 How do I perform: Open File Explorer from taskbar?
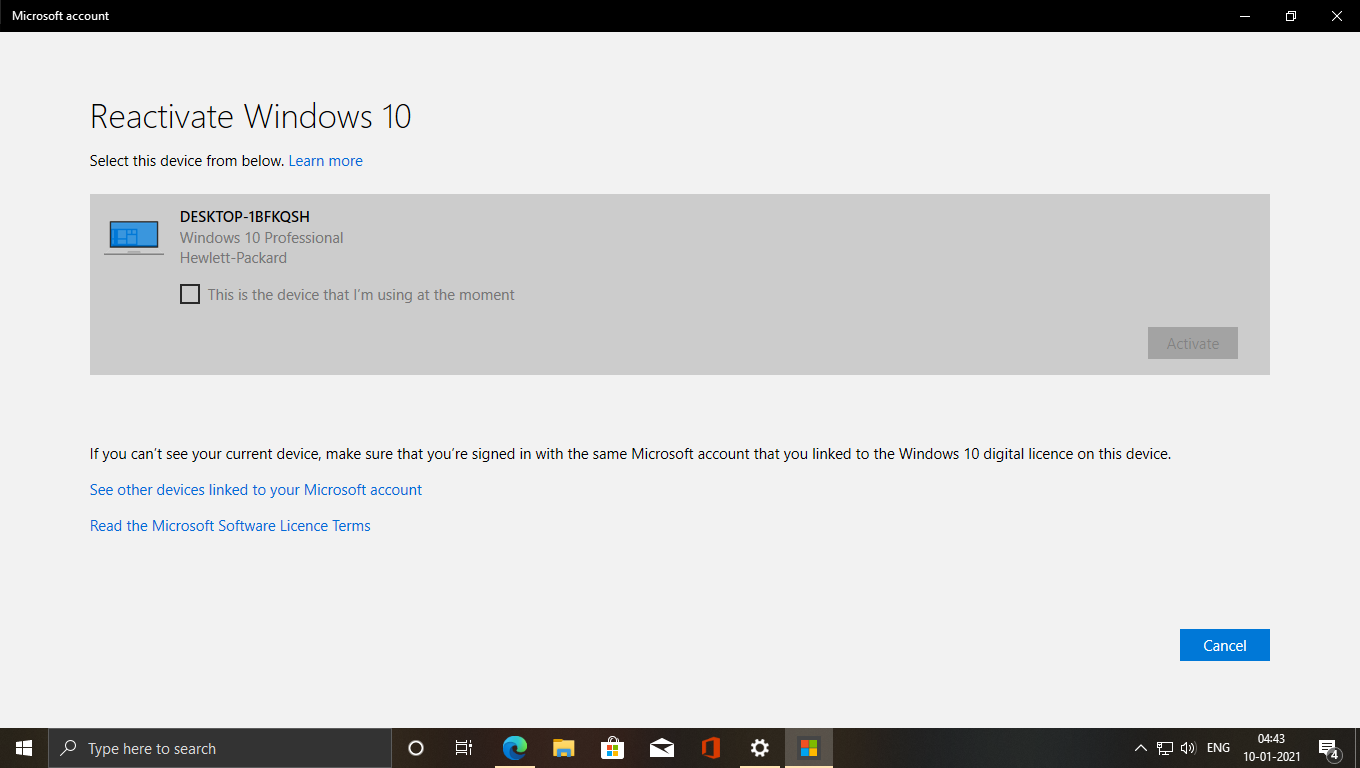tap(563, 748)
